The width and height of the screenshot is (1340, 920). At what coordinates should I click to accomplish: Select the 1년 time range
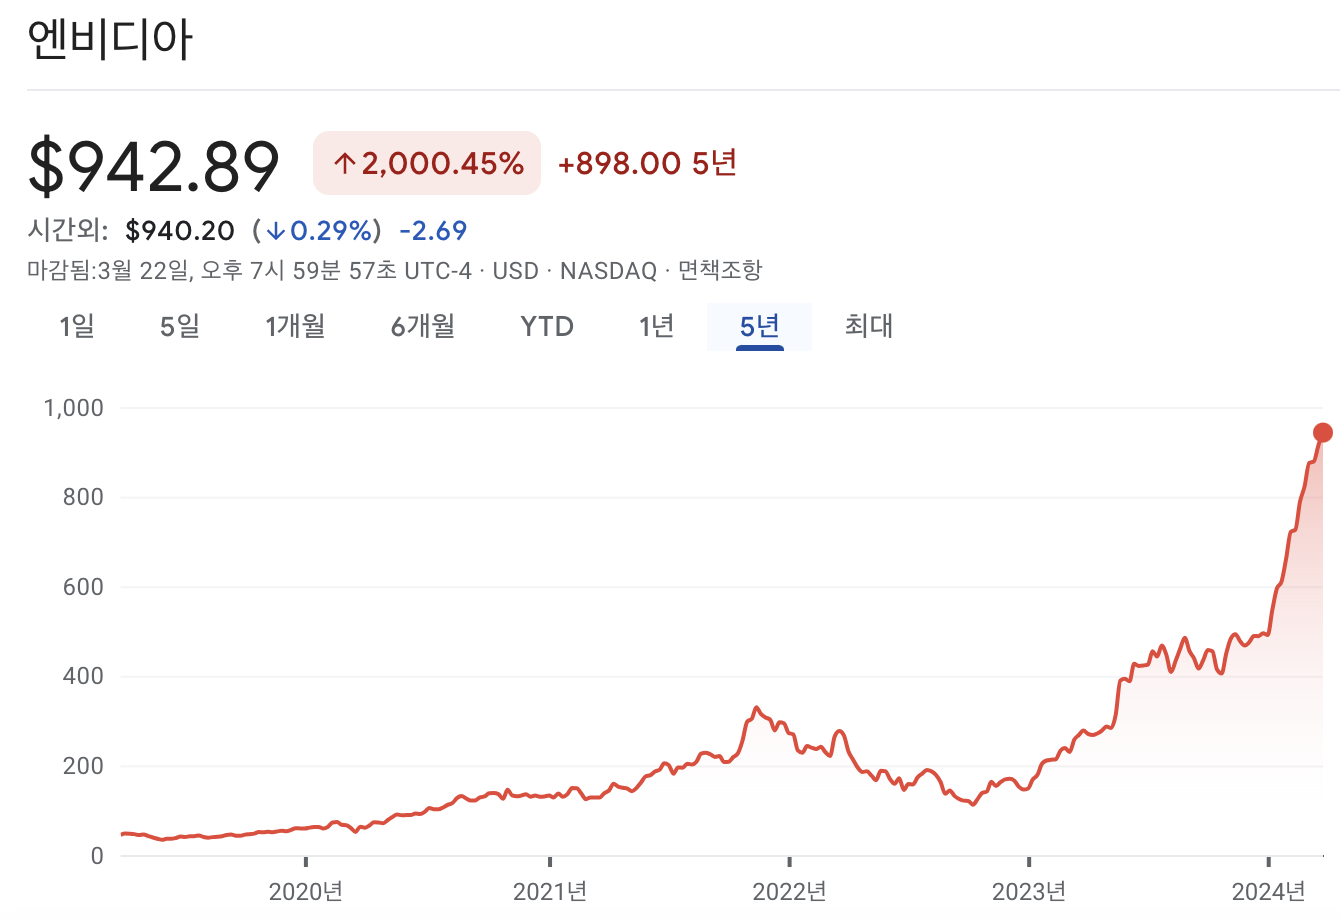[x=656, y=326]
